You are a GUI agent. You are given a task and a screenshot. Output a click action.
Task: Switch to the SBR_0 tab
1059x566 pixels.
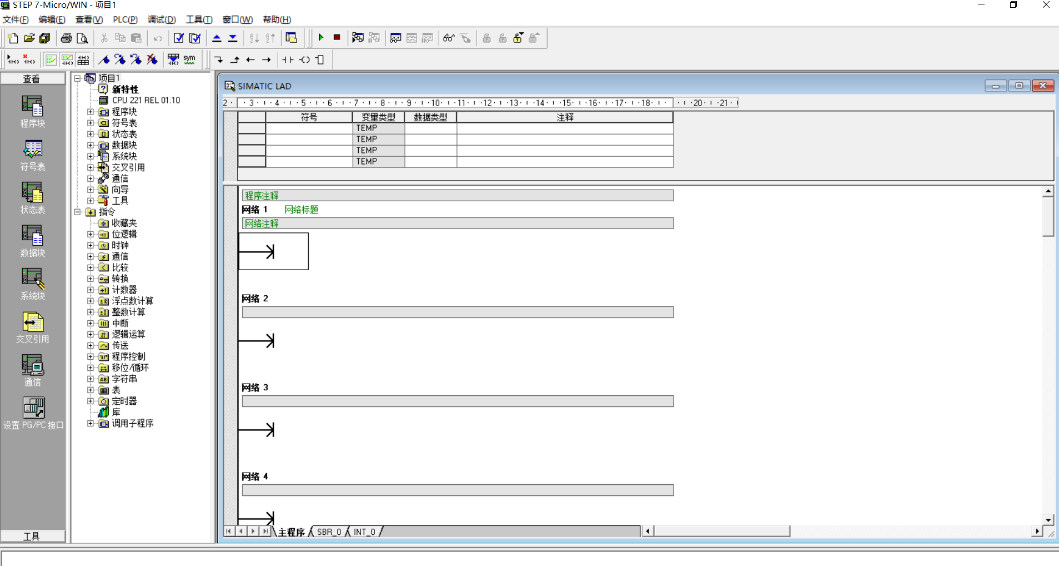tap(329, 532)
